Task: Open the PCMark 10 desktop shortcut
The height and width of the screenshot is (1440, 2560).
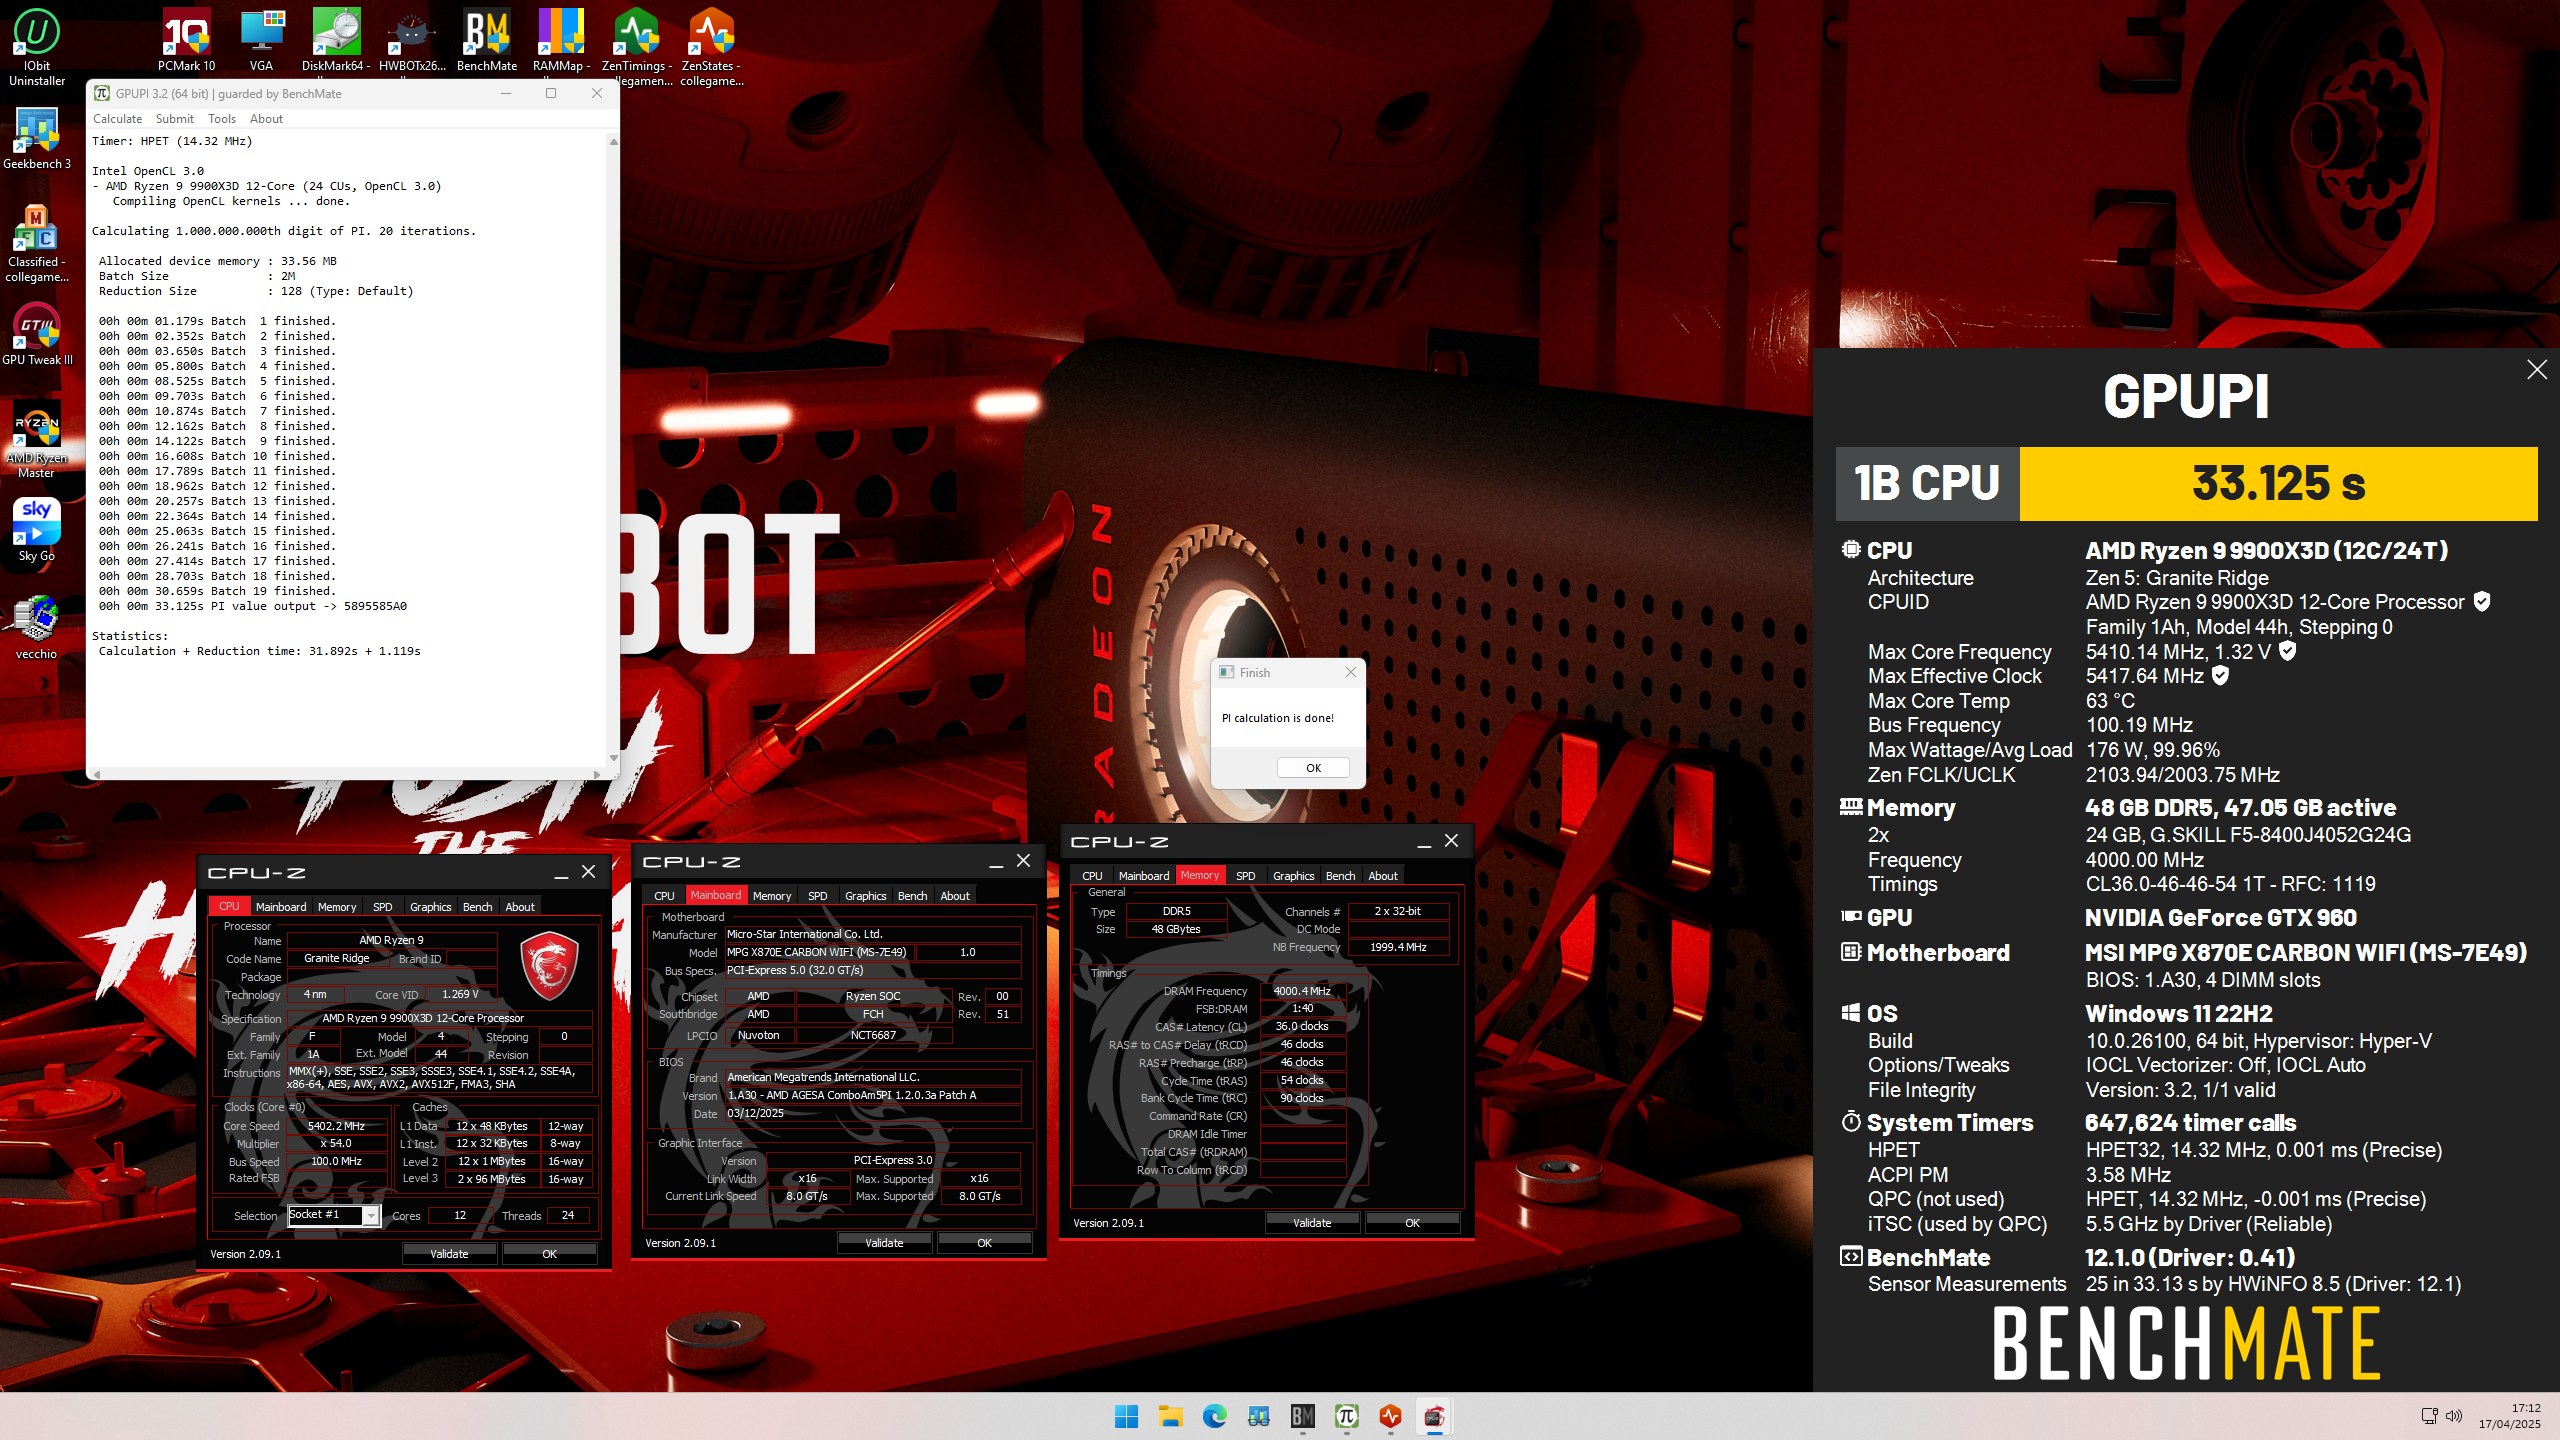Action: 186,40
